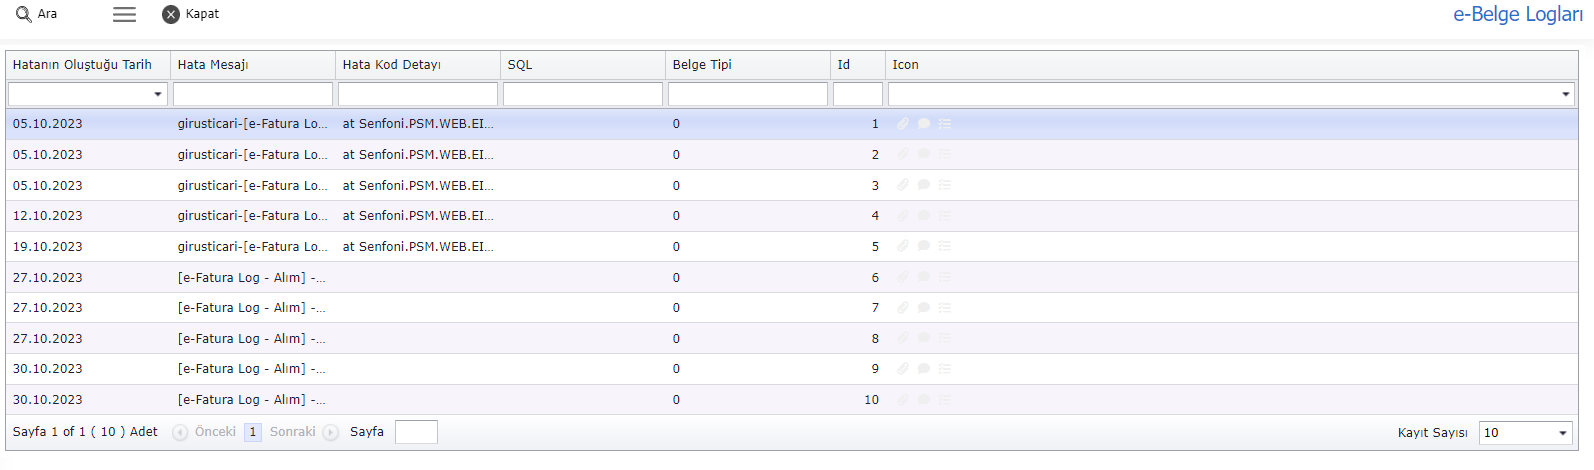The image size is (1594, 470).
Task: Open the hamburger menu
Action: click(x=124, y=14)
